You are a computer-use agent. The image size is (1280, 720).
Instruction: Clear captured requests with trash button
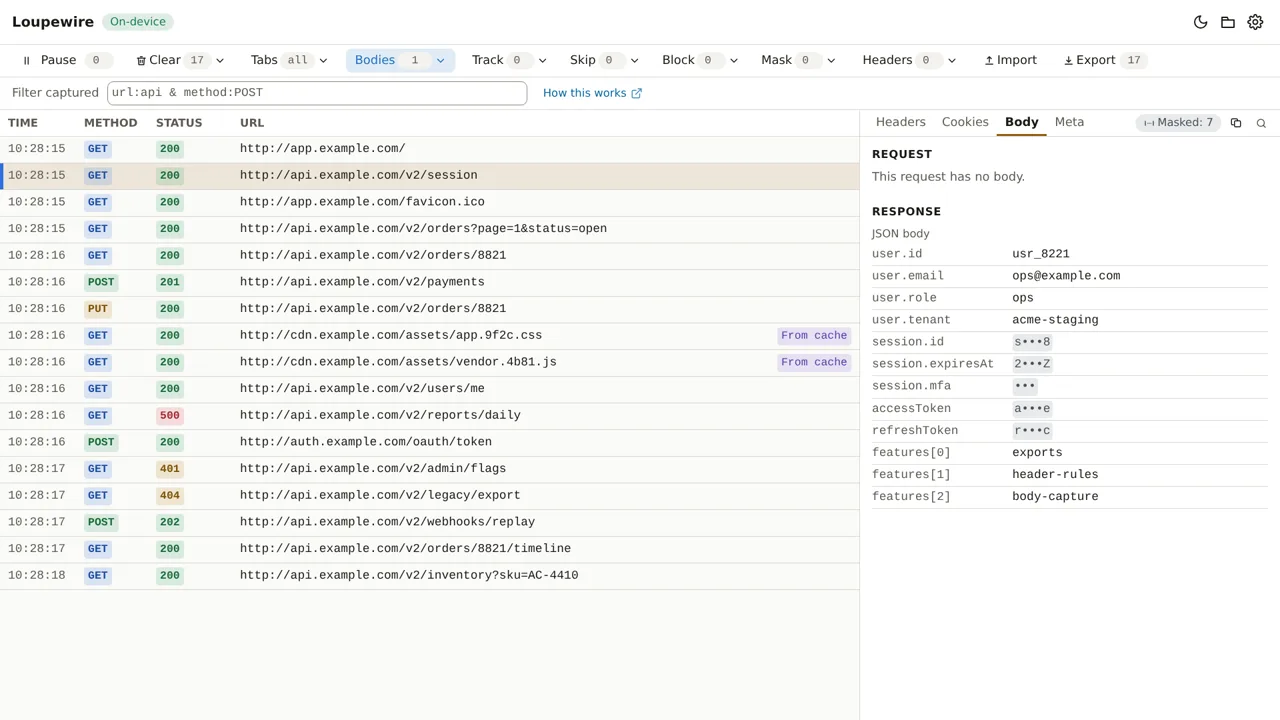coord(171,60)
